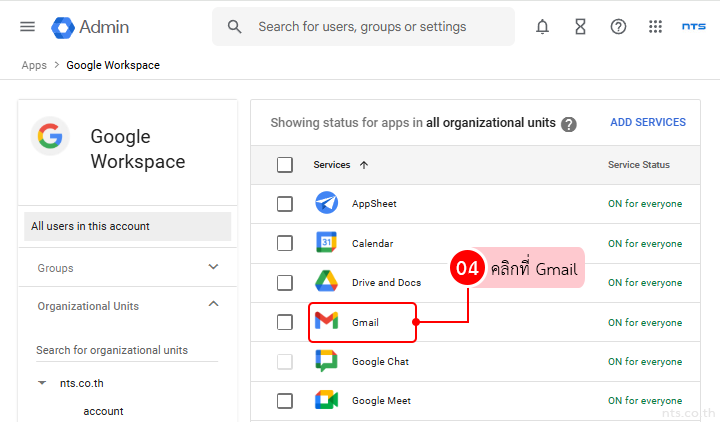Check the Google Meet row checkbox
Screen dimensions: 720x422
(x=285, y=401)
